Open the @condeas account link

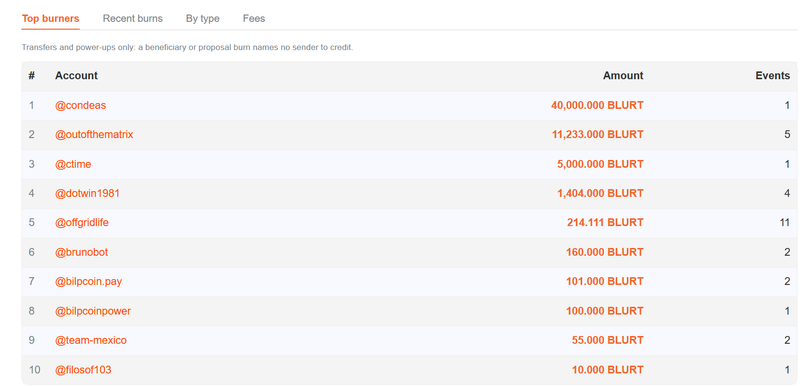(x=81, y=105)
